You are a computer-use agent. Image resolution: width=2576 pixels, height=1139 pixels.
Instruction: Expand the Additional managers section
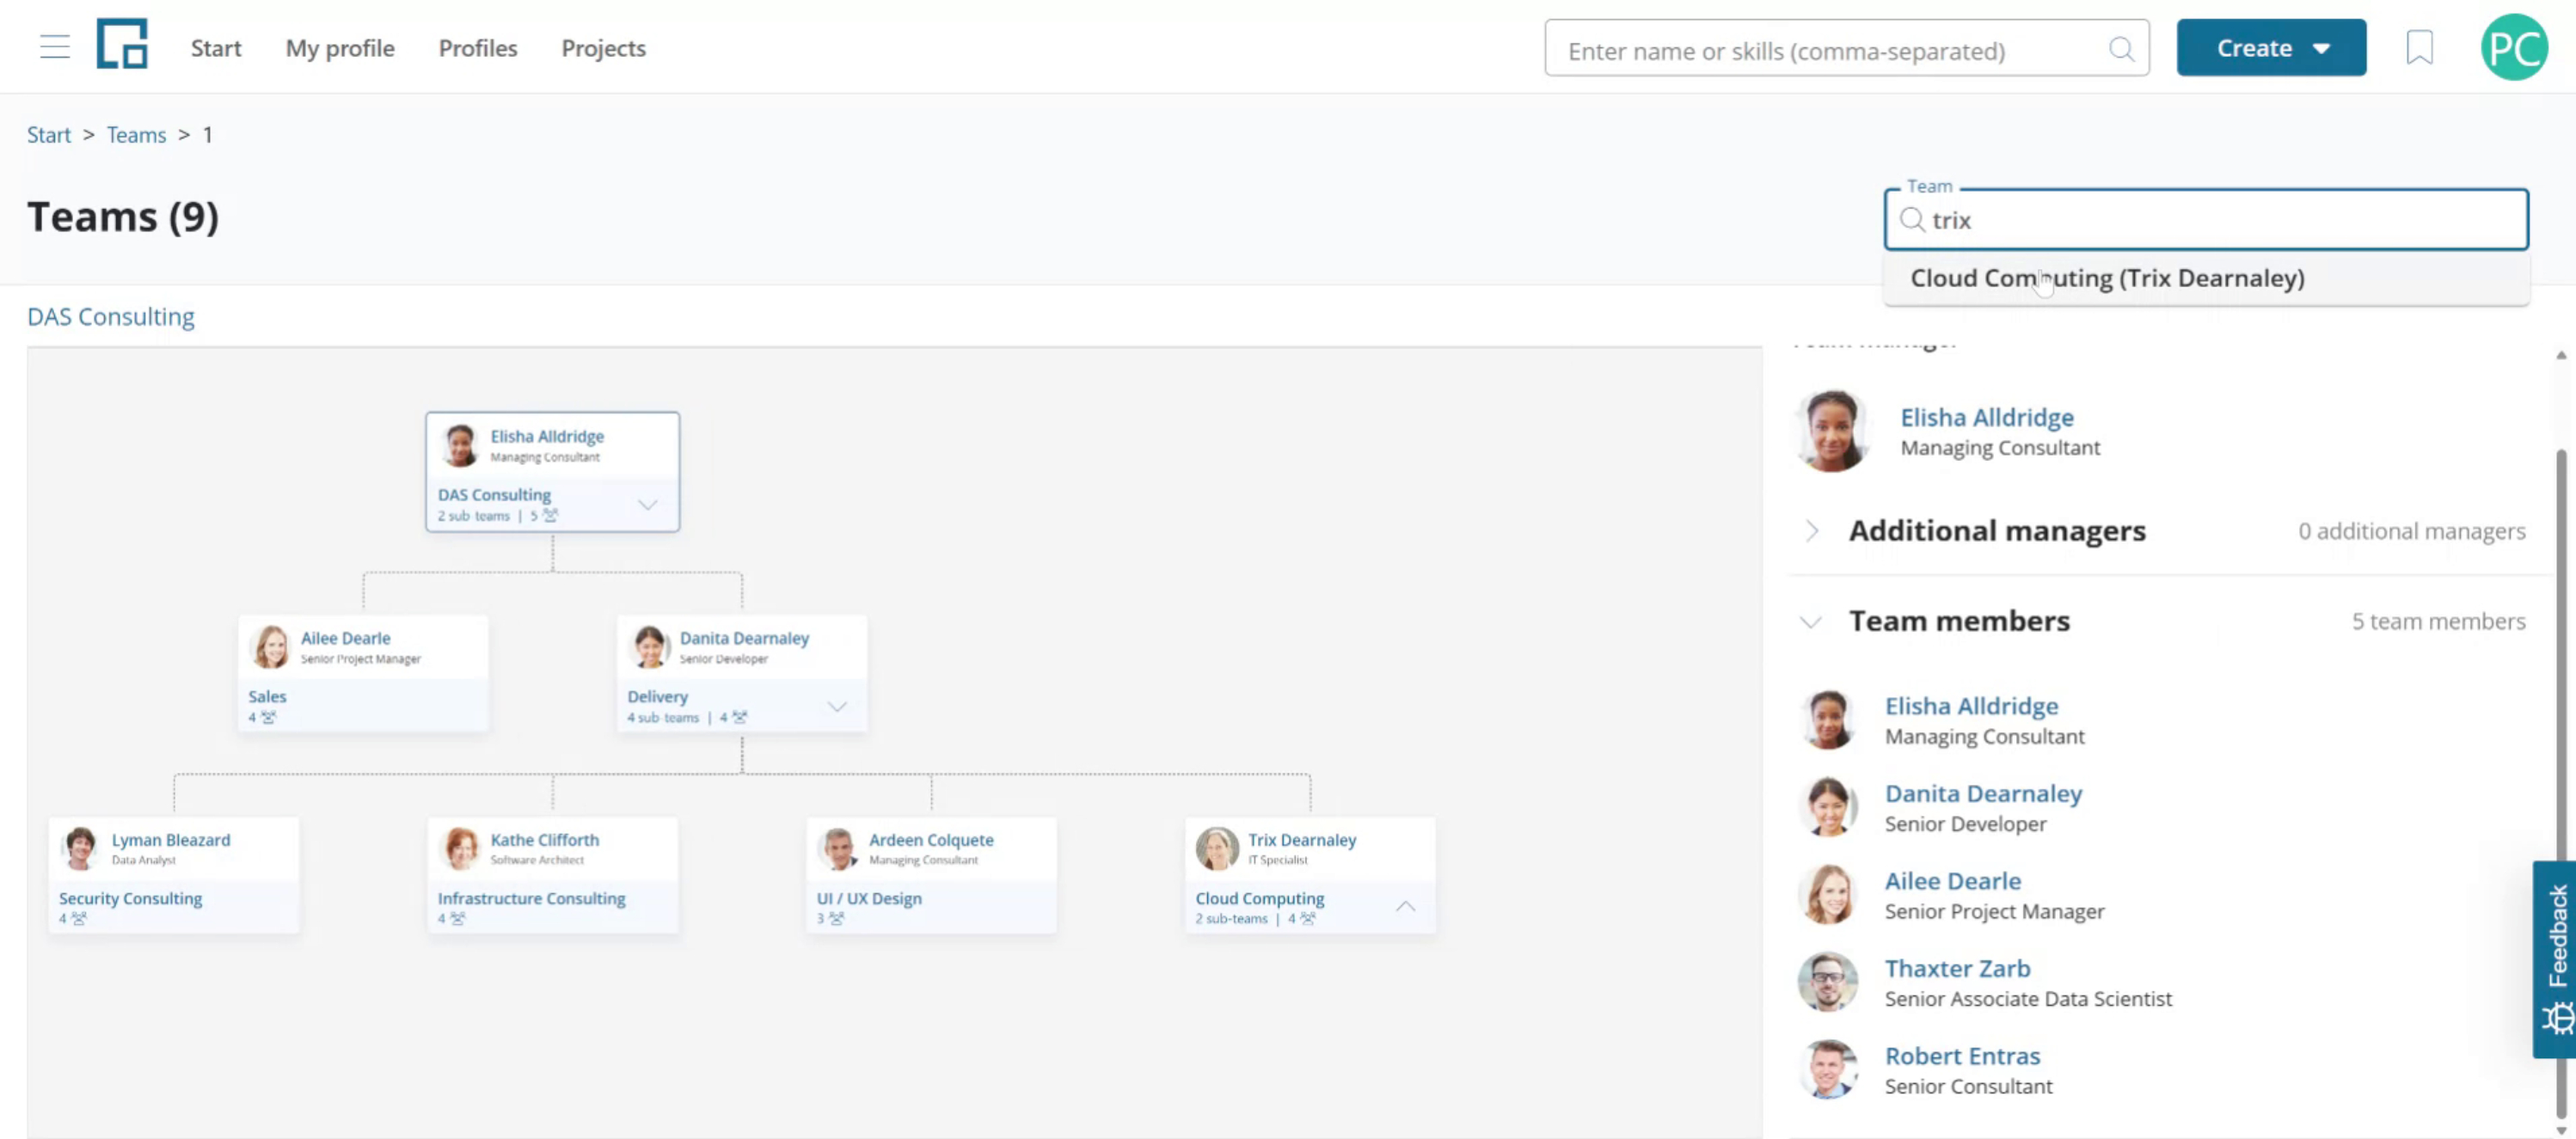click(x=1812, y=531)
